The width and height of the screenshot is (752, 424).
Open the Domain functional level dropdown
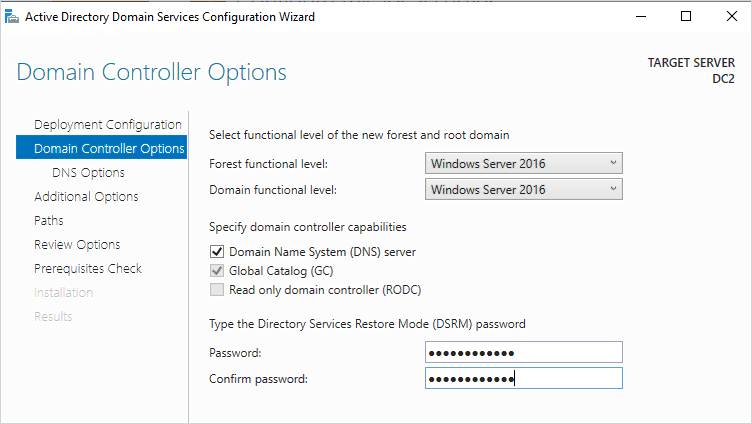(x=524, y=189)
